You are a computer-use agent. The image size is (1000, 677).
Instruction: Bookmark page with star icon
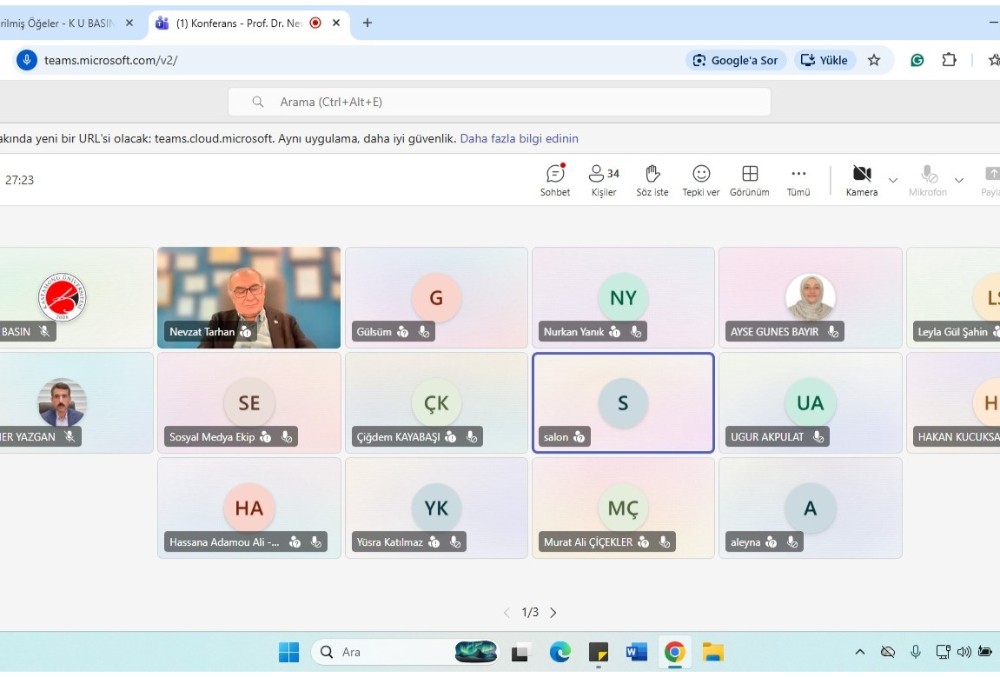pos(874,60)
